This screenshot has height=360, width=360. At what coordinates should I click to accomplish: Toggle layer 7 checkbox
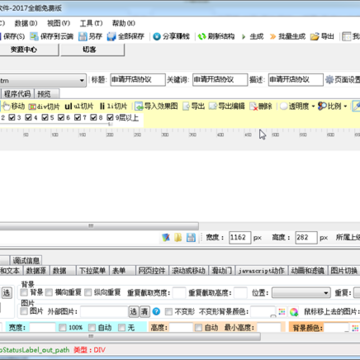pos(78,117)
